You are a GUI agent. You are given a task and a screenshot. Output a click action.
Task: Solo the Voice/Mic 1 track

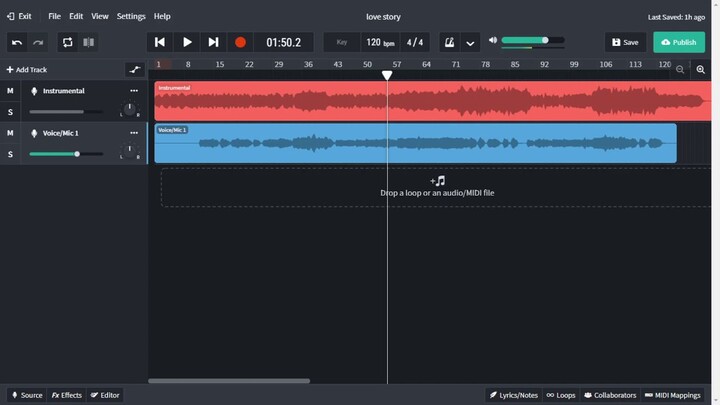tap(10, 154)
